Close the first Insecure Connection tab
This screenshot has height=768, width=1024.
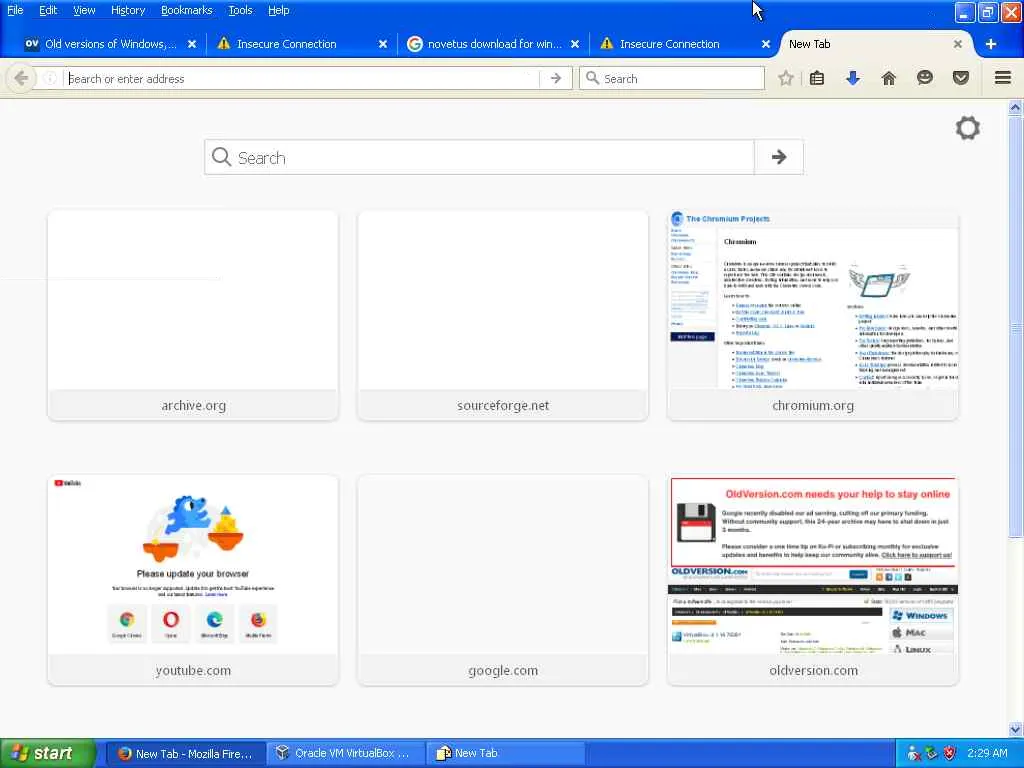tap(383, 44)
